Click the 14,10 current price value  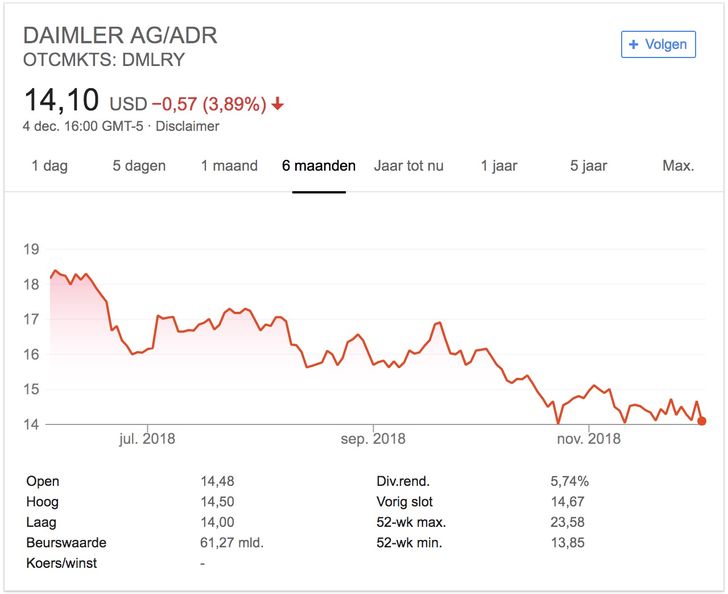pyautogui.click(x=61, y=100)
